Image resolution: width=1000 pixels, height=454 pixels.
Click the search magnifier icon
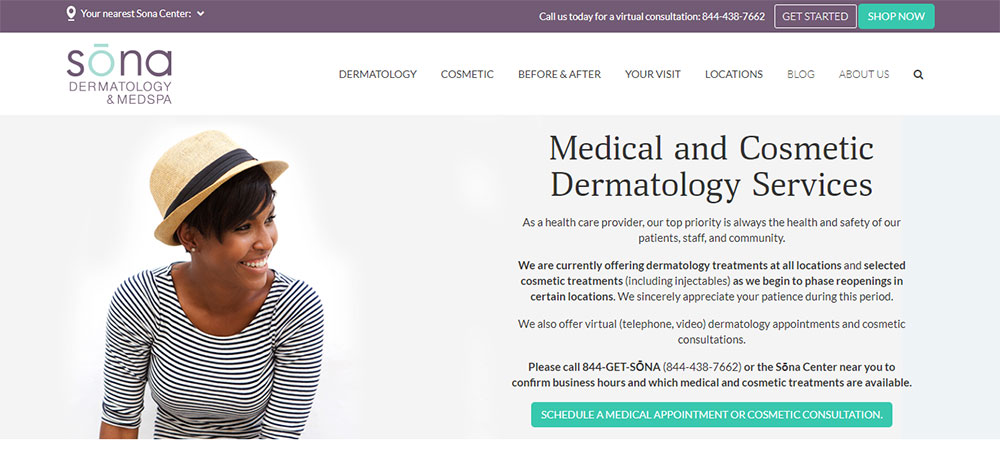pyautogui.click(x=918, y=74)
